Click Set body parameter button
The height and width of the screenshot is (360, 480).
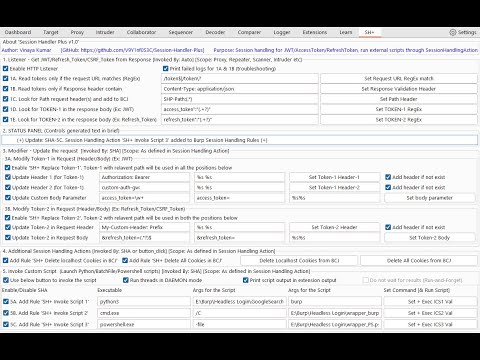(x=429, y=198)
